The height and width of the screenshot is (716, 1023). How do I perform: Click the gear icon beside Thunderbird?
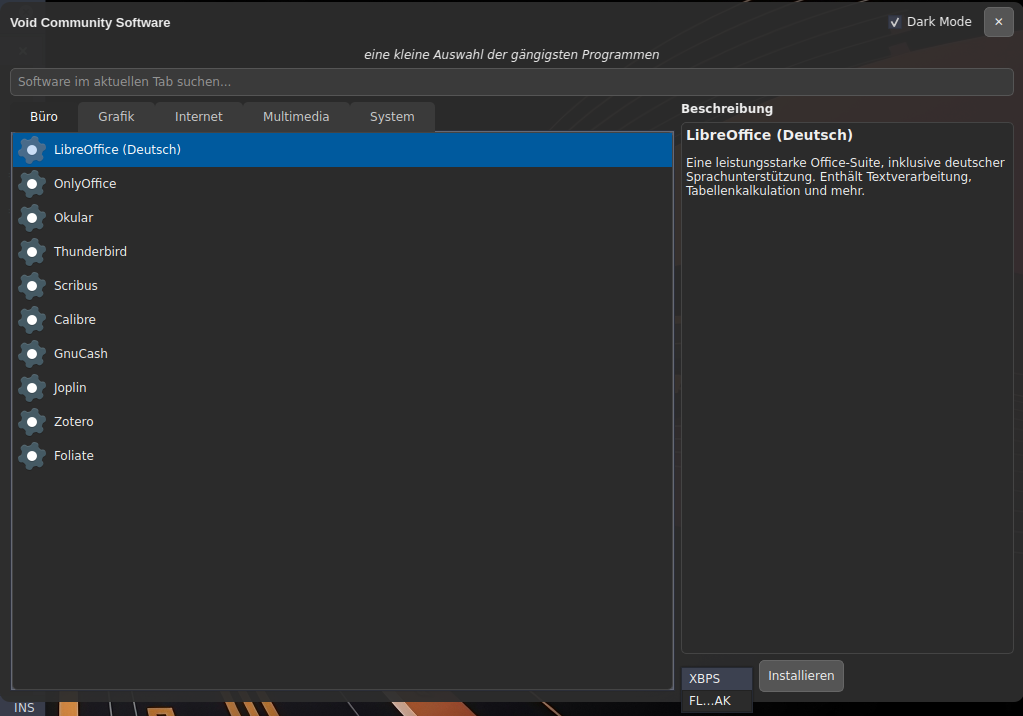(32, 252)
